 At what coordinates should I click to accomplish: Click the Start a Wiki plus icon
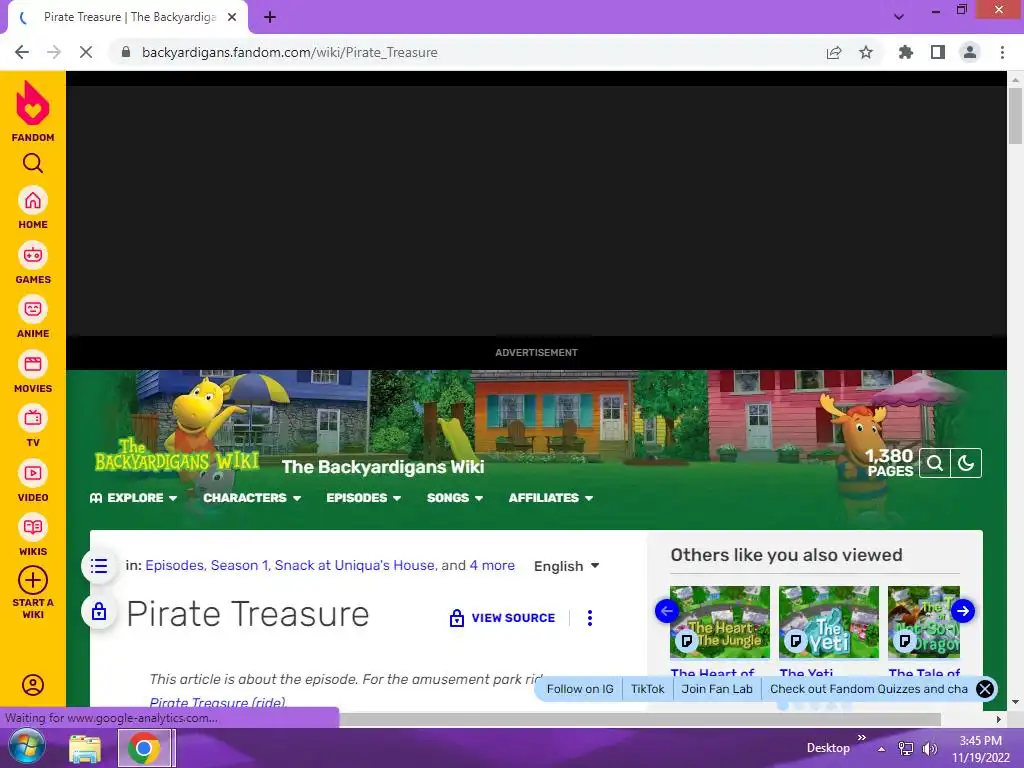(x=33, y=580)
